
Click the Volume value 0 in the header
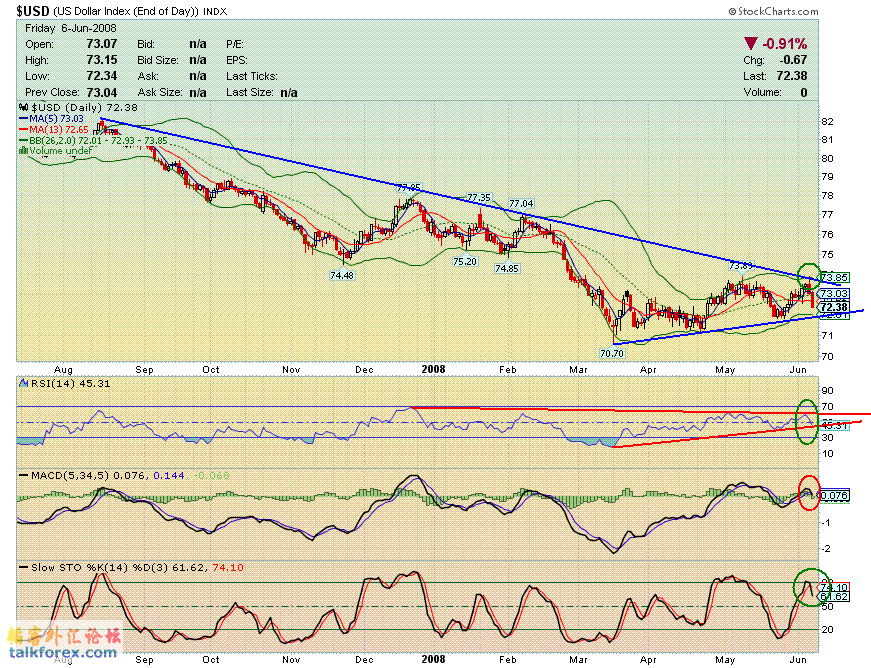pos(804,92)
